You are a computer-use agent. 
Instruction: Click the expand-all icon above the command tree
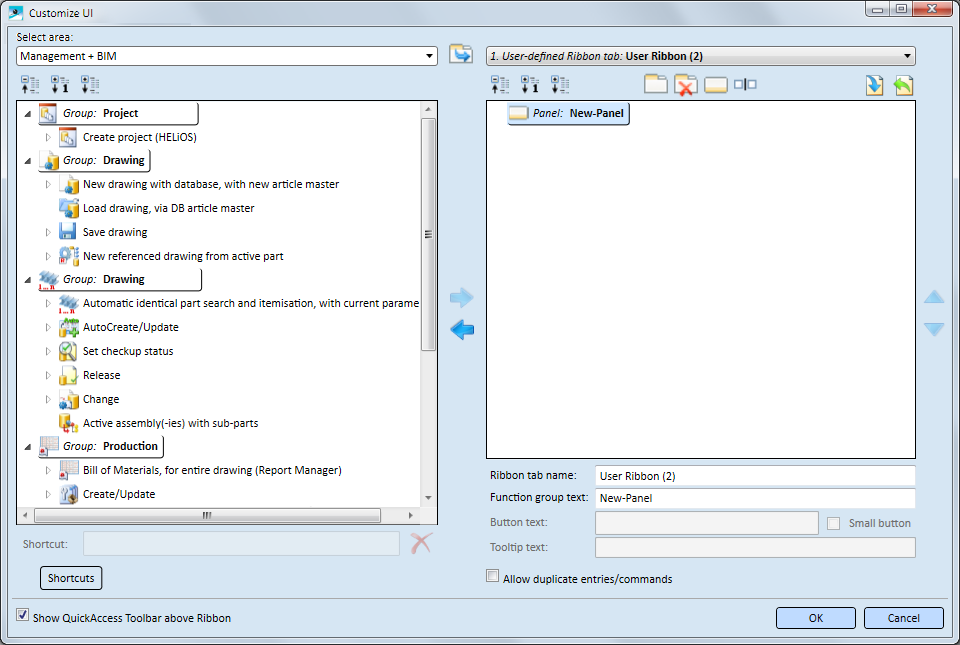click(90, 84)
